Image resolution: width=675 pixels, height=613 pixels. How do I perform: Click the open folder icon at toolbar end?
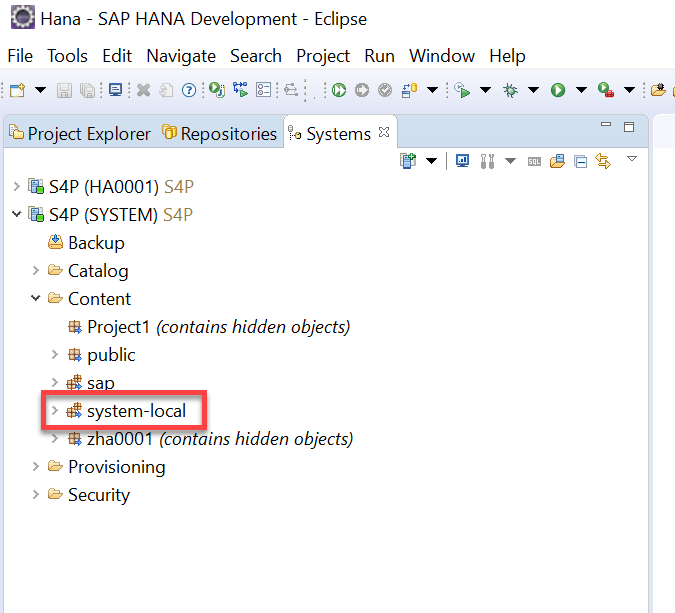pyautogui.click(x=658, y=90)
